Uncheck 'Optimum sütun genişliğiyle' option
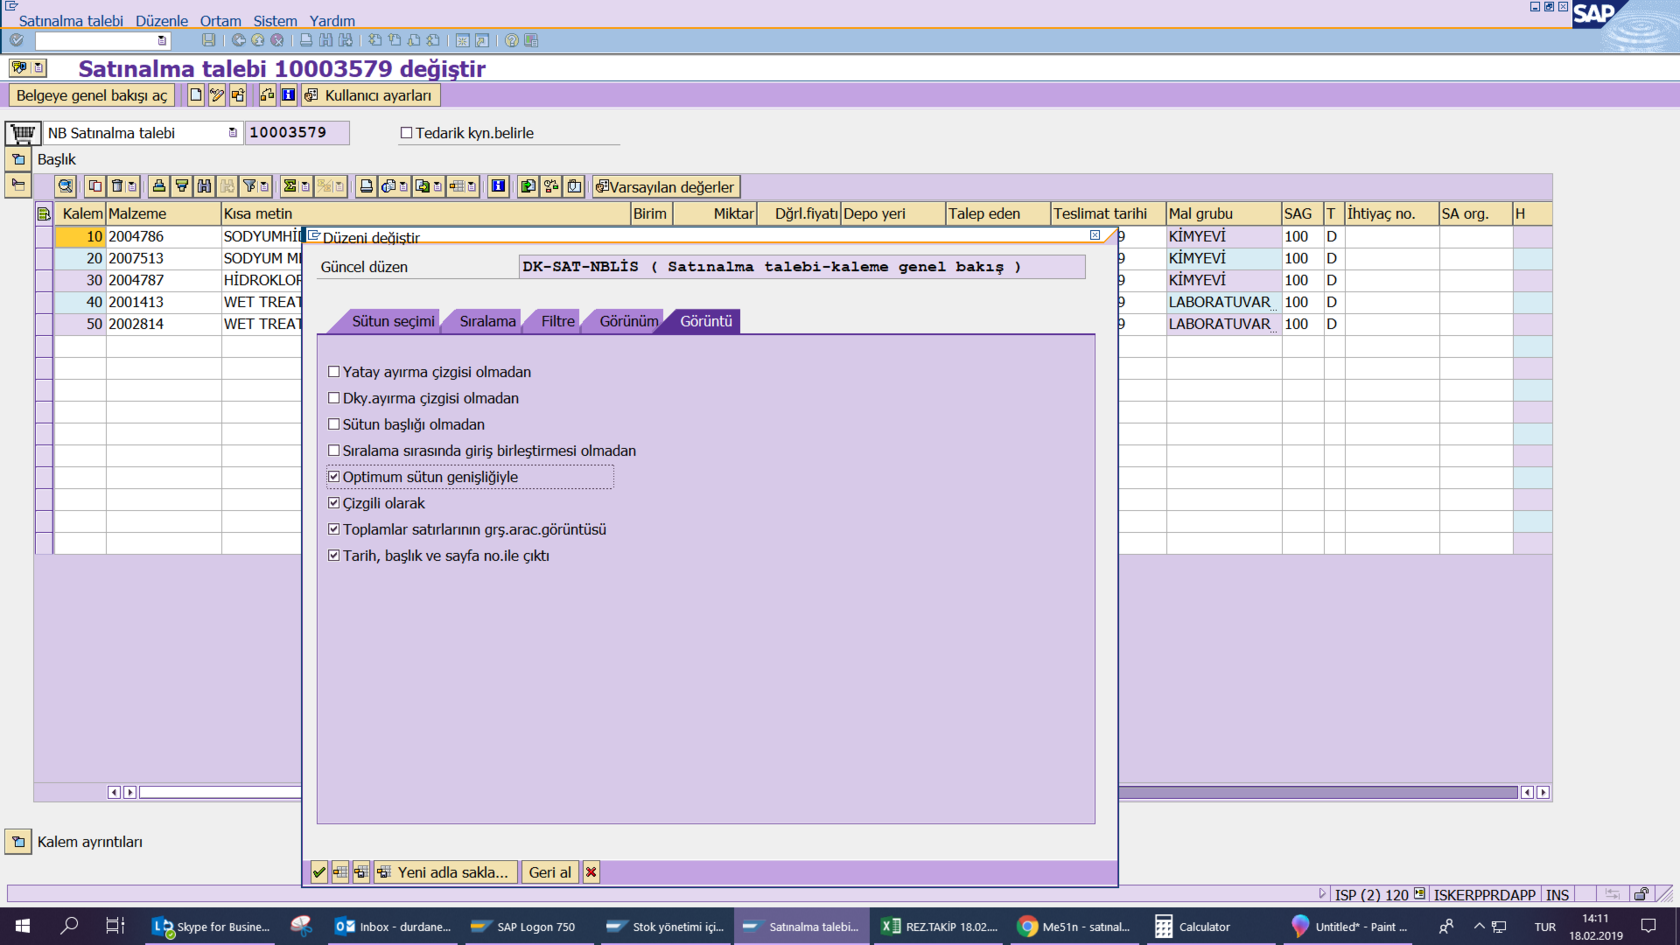 point(334,477)
